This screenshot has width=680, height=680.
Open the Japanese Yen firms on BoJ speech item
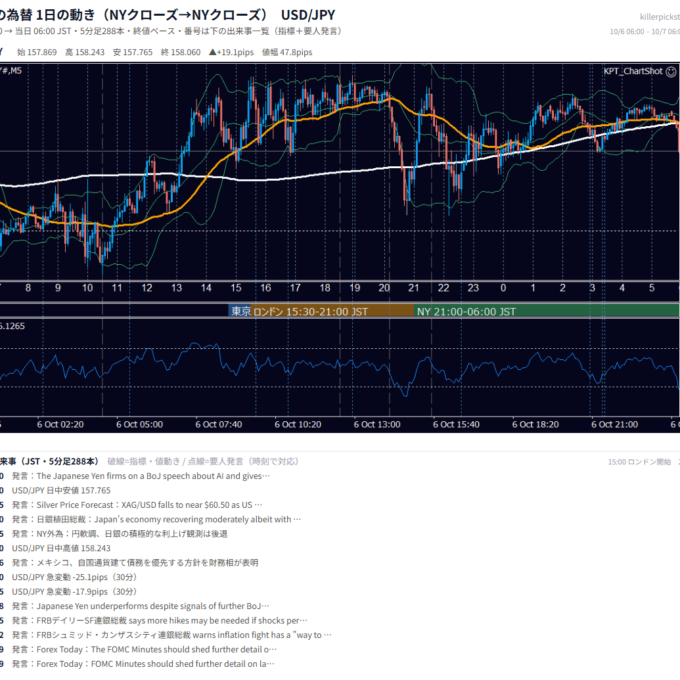click(141, 476)
